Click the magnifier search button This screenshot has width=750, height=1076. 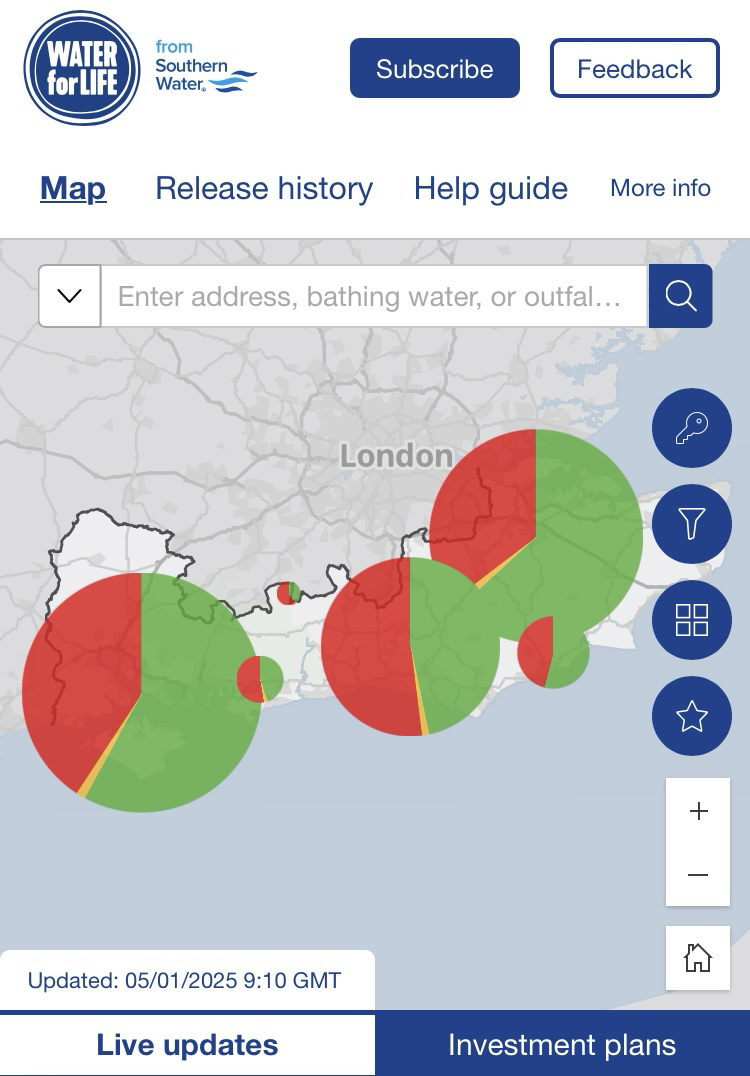click(680, 296)
